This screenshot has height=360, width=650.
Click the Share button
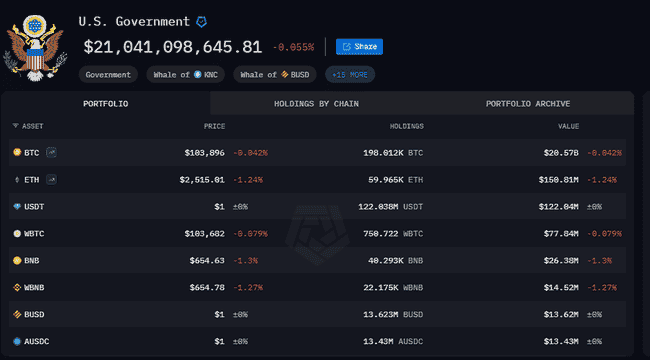point(359,46)
